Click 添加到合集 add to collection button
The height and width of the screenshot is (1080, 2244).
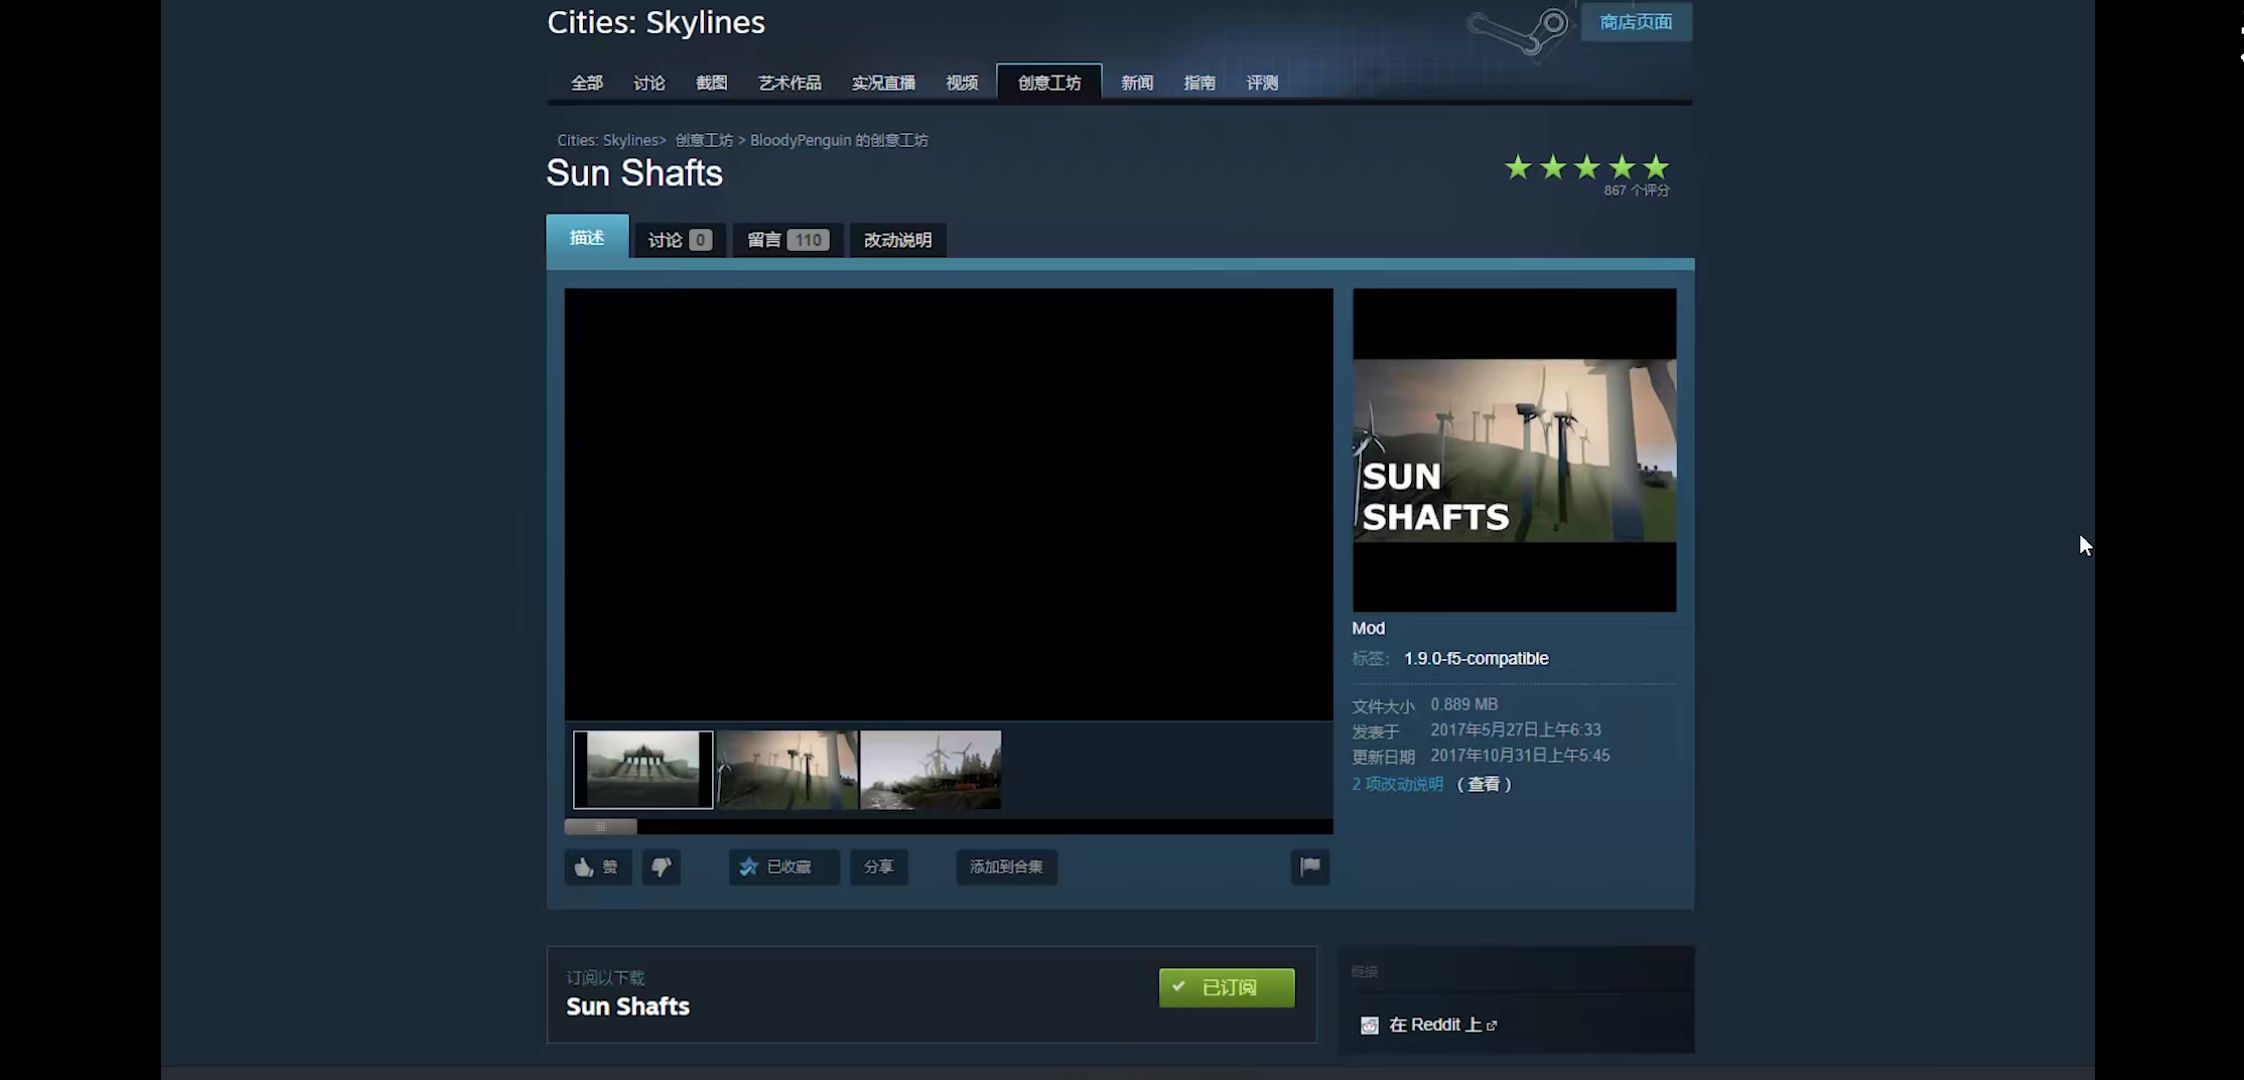[1006, 867]
